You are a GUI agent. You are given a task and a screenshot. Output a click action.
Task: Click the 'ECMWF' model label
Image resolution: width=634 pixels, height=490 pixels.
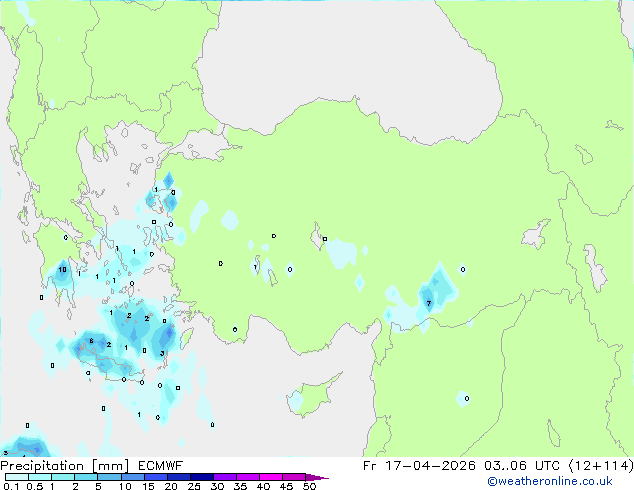click(160, 466)
